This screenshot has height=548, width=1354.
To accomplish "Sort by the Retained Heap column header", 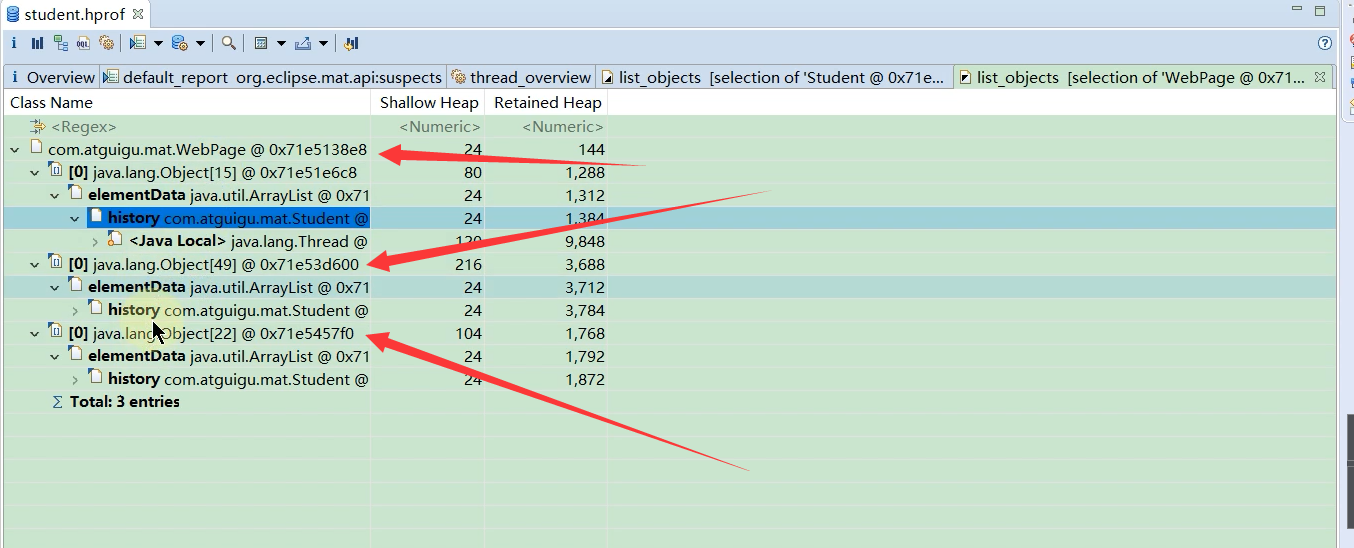I will pos(547,102).
